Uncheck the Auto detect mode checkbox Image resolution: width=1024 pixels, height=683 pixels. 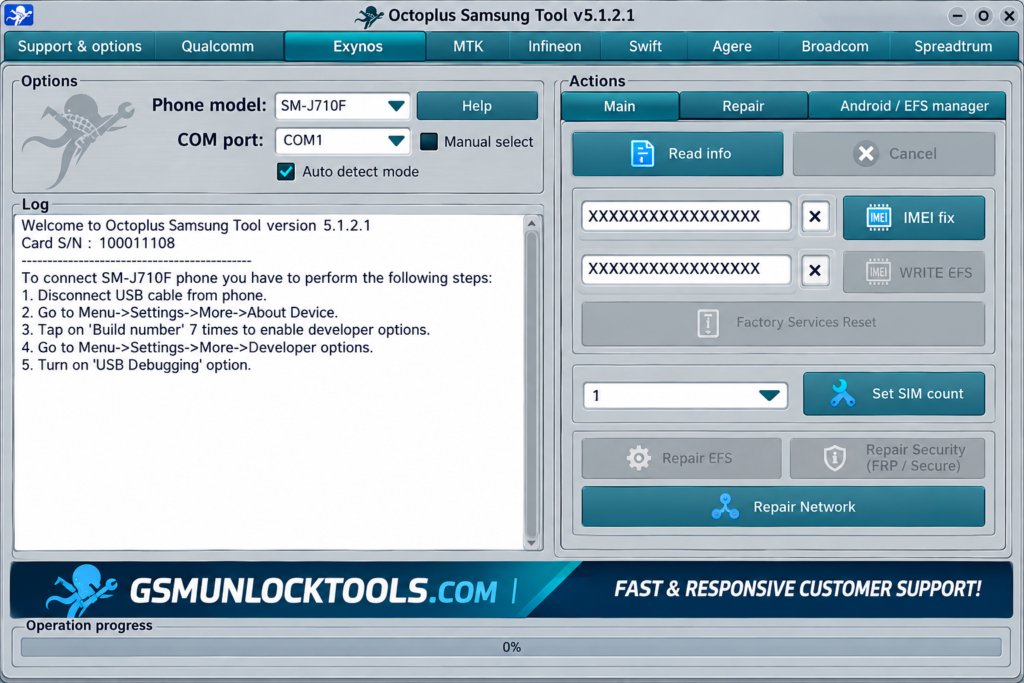click(285, 172)
